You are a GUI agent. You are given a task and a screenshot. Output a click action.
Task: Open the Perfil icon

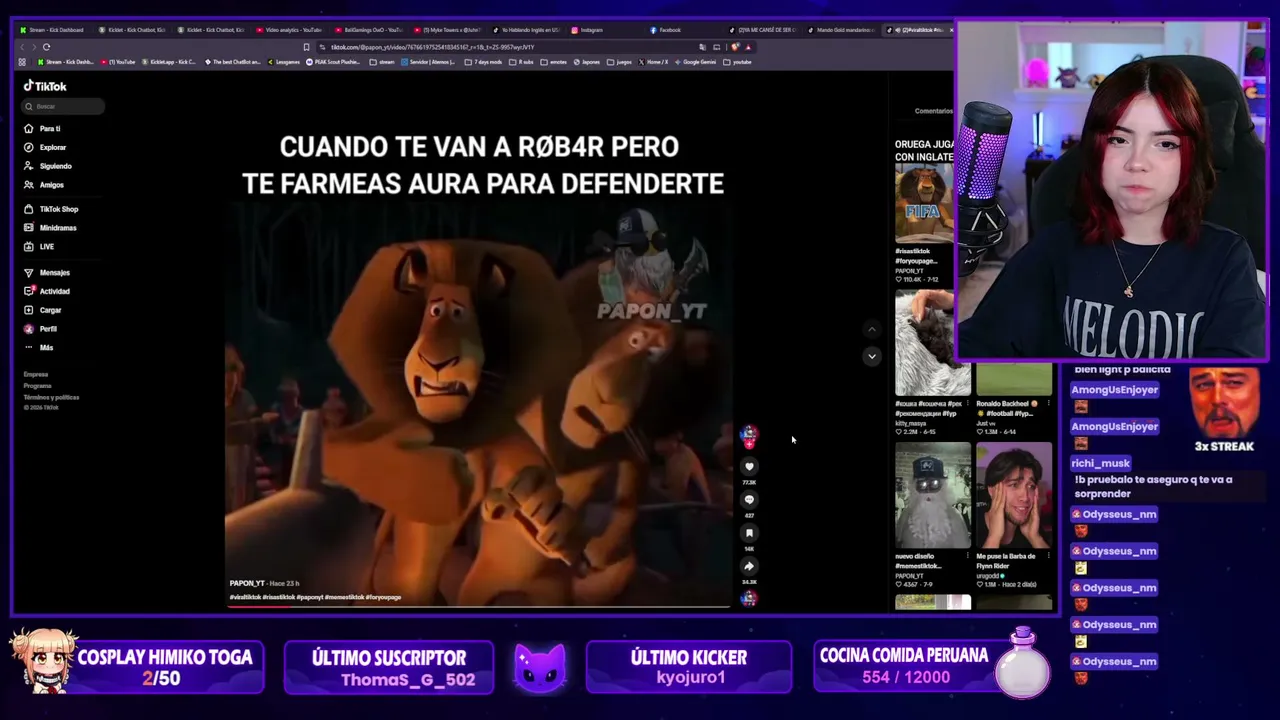[x=29, y=329]
